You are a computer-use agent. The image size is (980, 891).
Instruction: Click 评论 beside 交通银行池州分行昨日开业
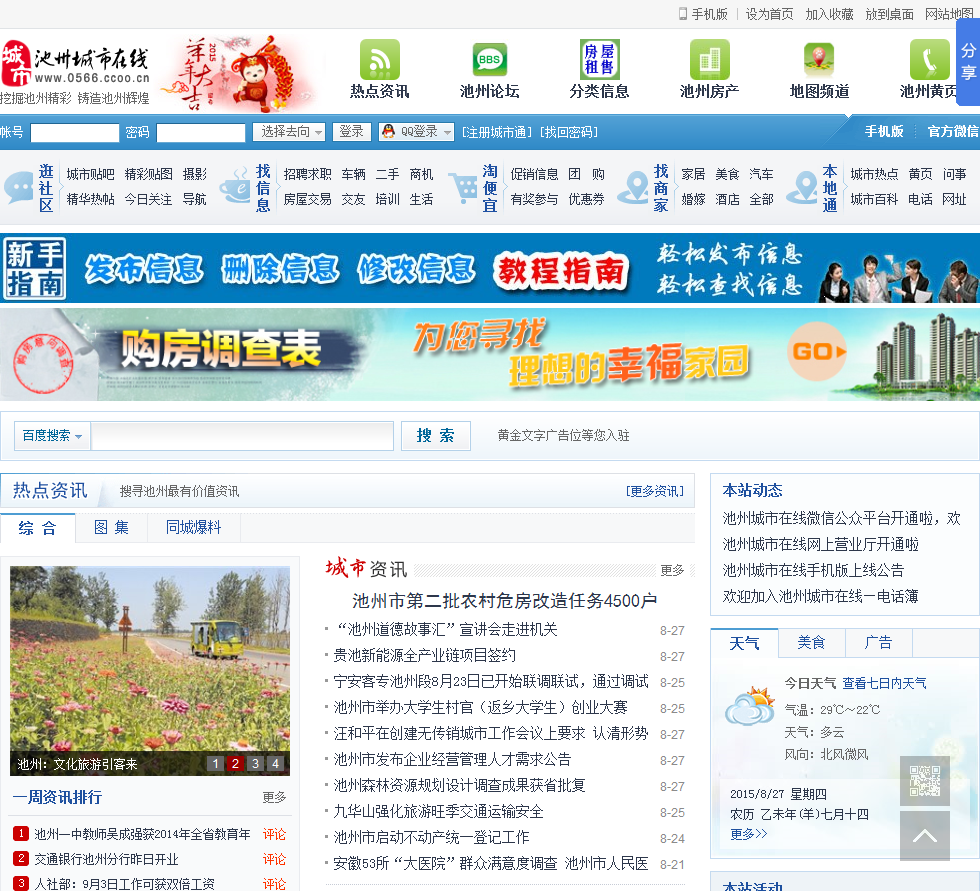coord(274,859)
